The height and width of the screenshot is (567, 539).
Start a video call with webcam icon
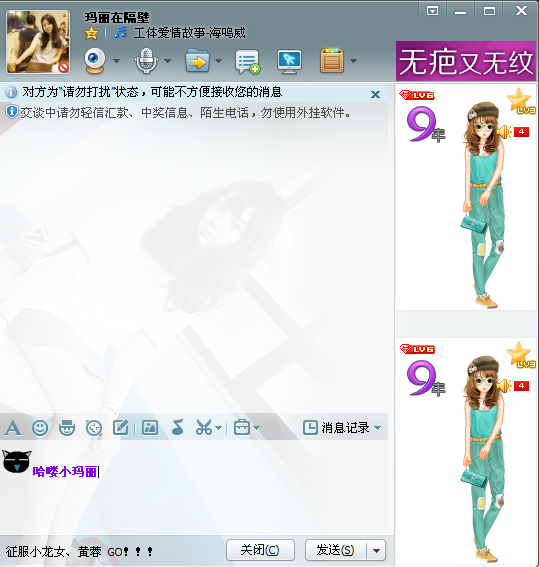[95, 61]
